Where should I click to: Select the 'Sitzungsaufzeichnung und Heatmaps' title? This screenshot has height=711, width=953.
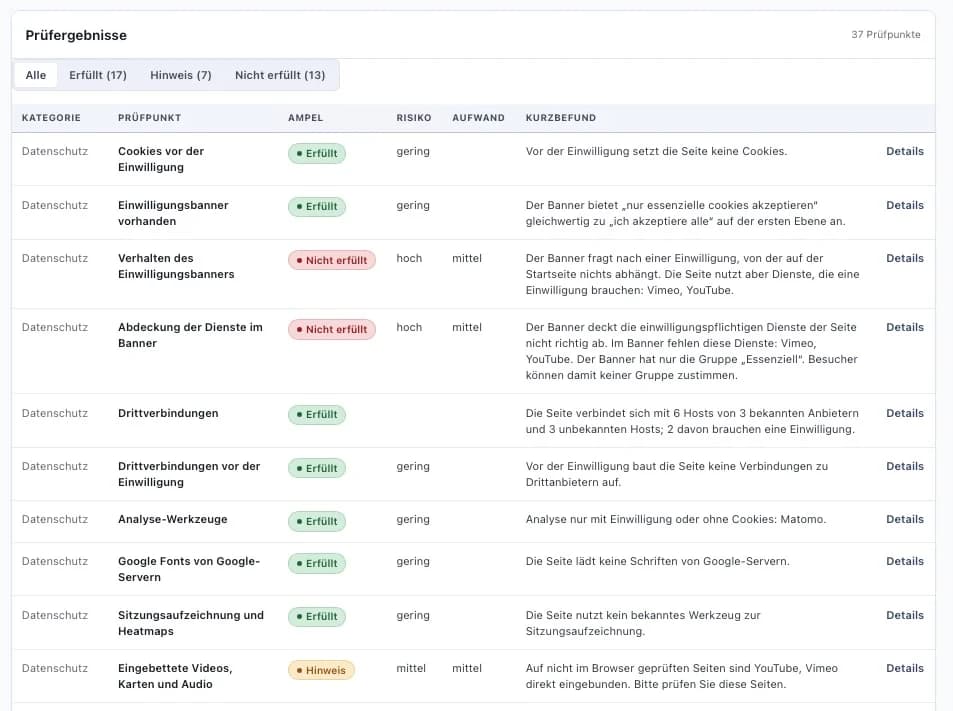[x=191, y=623]
